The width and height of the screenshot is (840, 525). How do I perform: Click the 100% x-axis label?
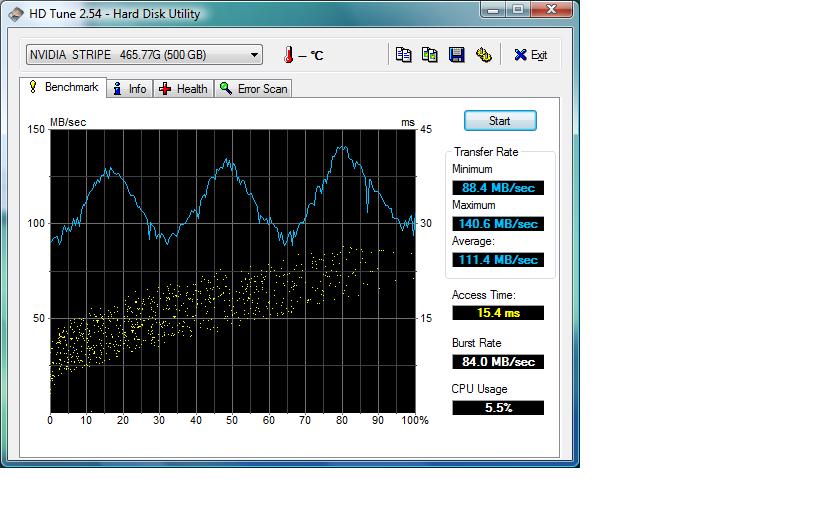pyautogui.click(x=415, y=421)
